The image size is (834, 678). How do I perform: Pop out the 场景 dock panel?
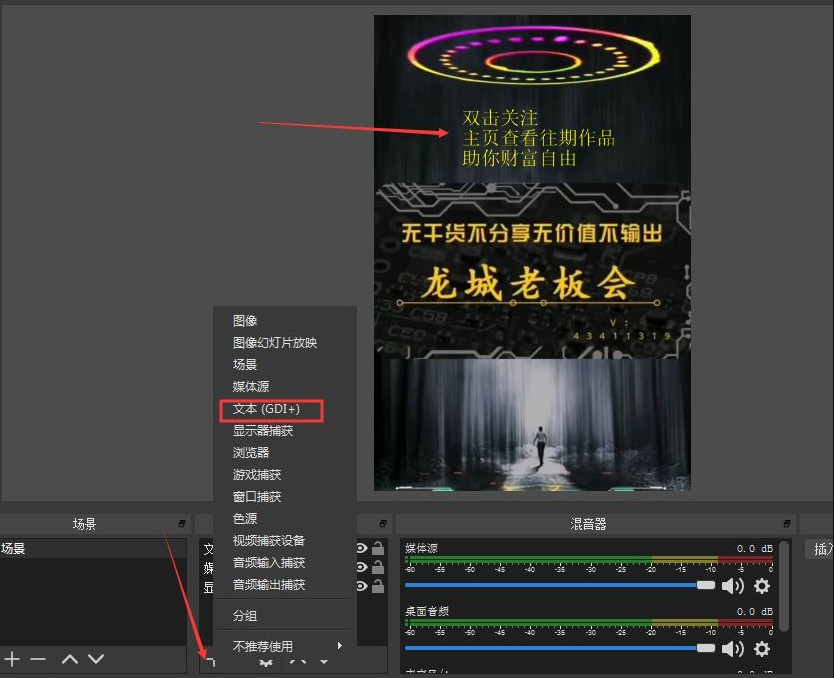pos(182,524)
